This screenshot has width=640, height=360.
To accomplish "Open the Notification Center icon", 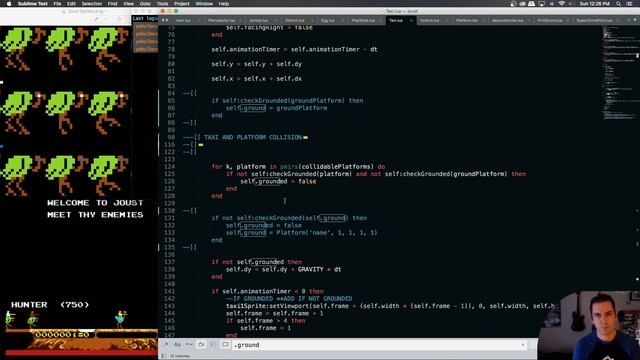I will [x=630, y=4].
